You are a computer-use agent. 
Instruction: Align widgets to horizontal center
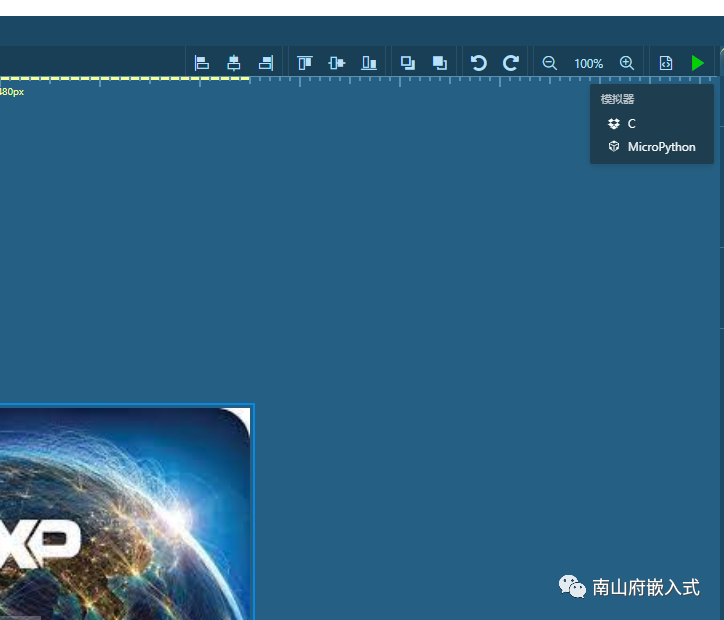click(x=234, y=63)
